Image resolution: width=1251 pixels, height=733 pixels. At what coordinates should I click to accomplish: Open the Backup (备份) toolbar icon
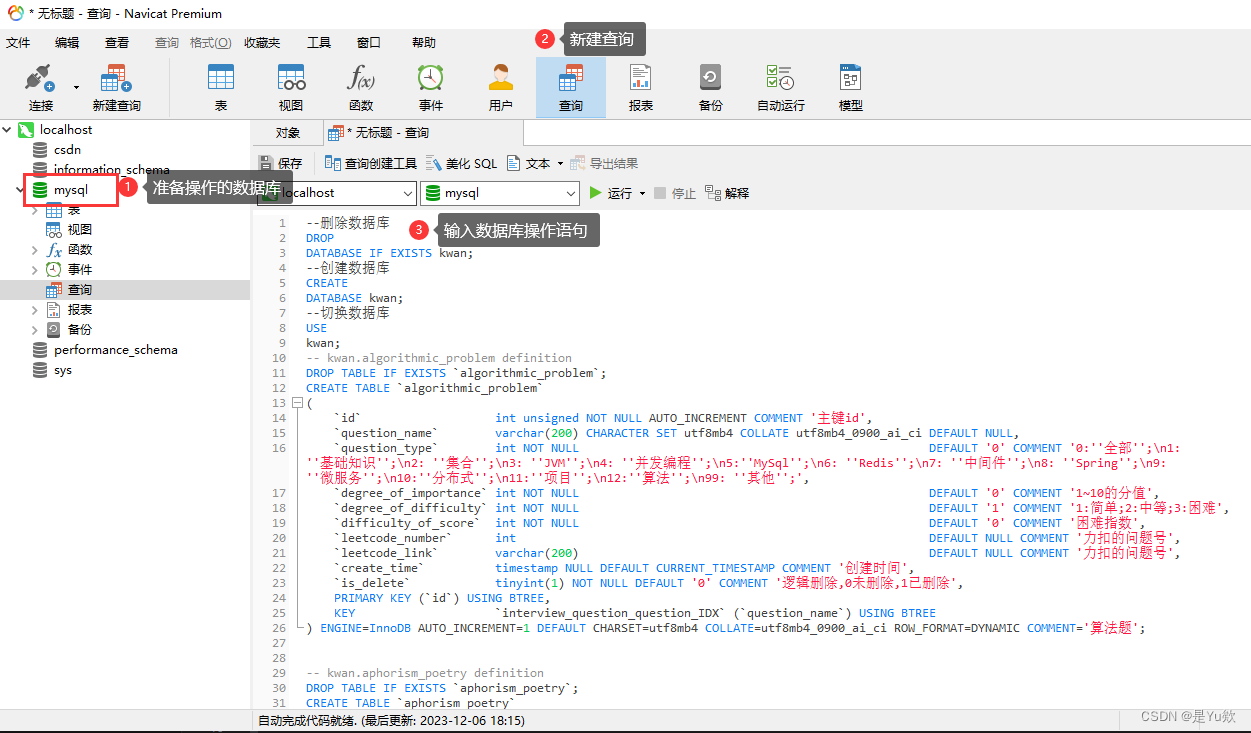click(711, 88)
